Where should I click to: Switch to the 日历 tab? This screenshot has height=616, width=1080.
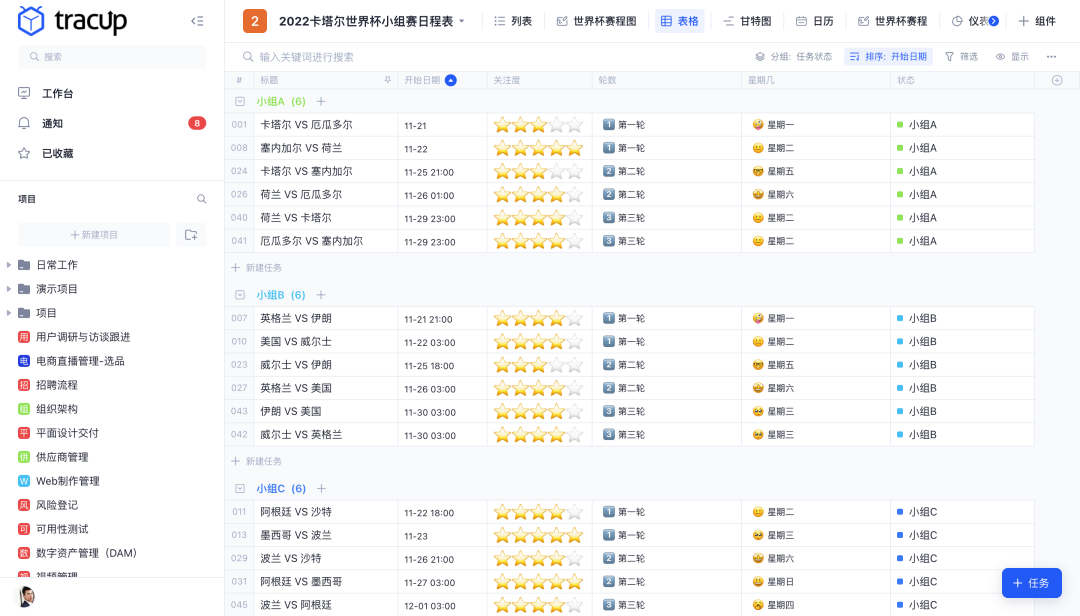click(814, 21)
